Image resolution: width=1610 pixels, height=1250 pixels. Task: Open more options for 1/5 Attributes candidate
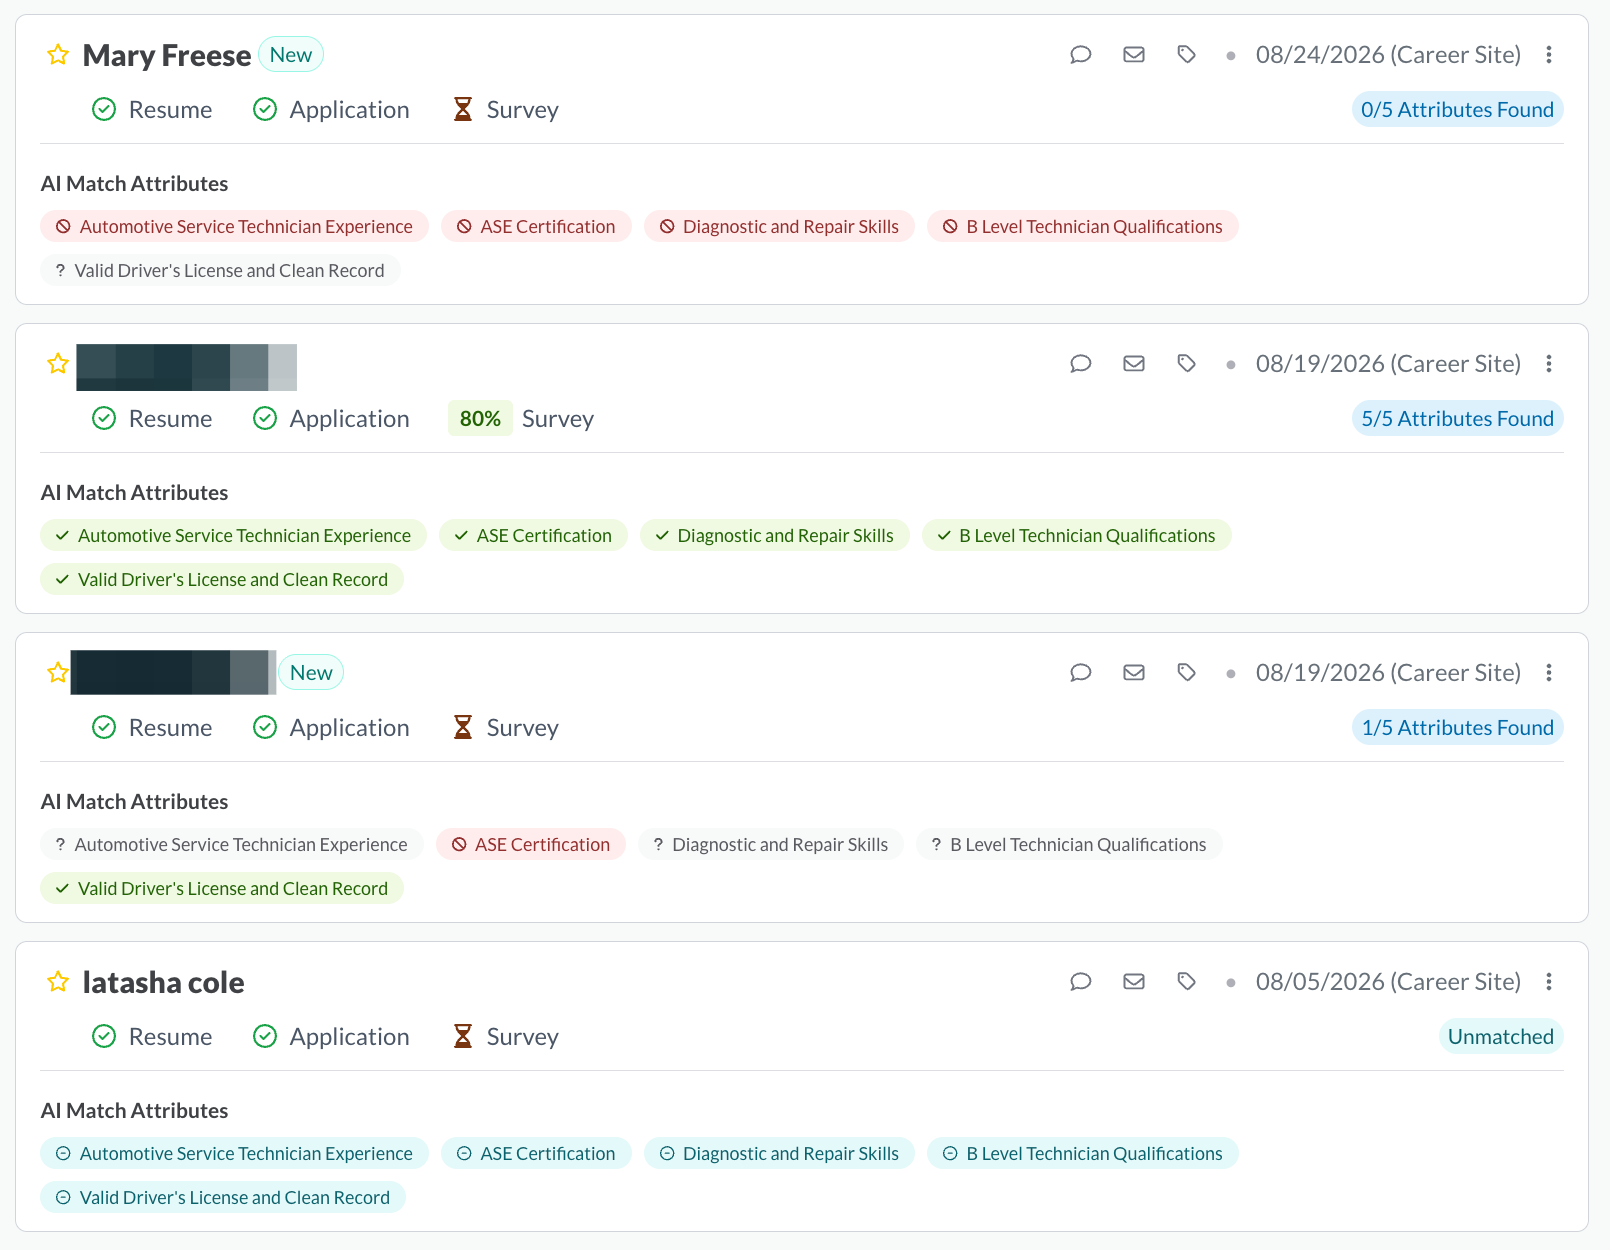pyautogui.click(x=1549, y=673)
